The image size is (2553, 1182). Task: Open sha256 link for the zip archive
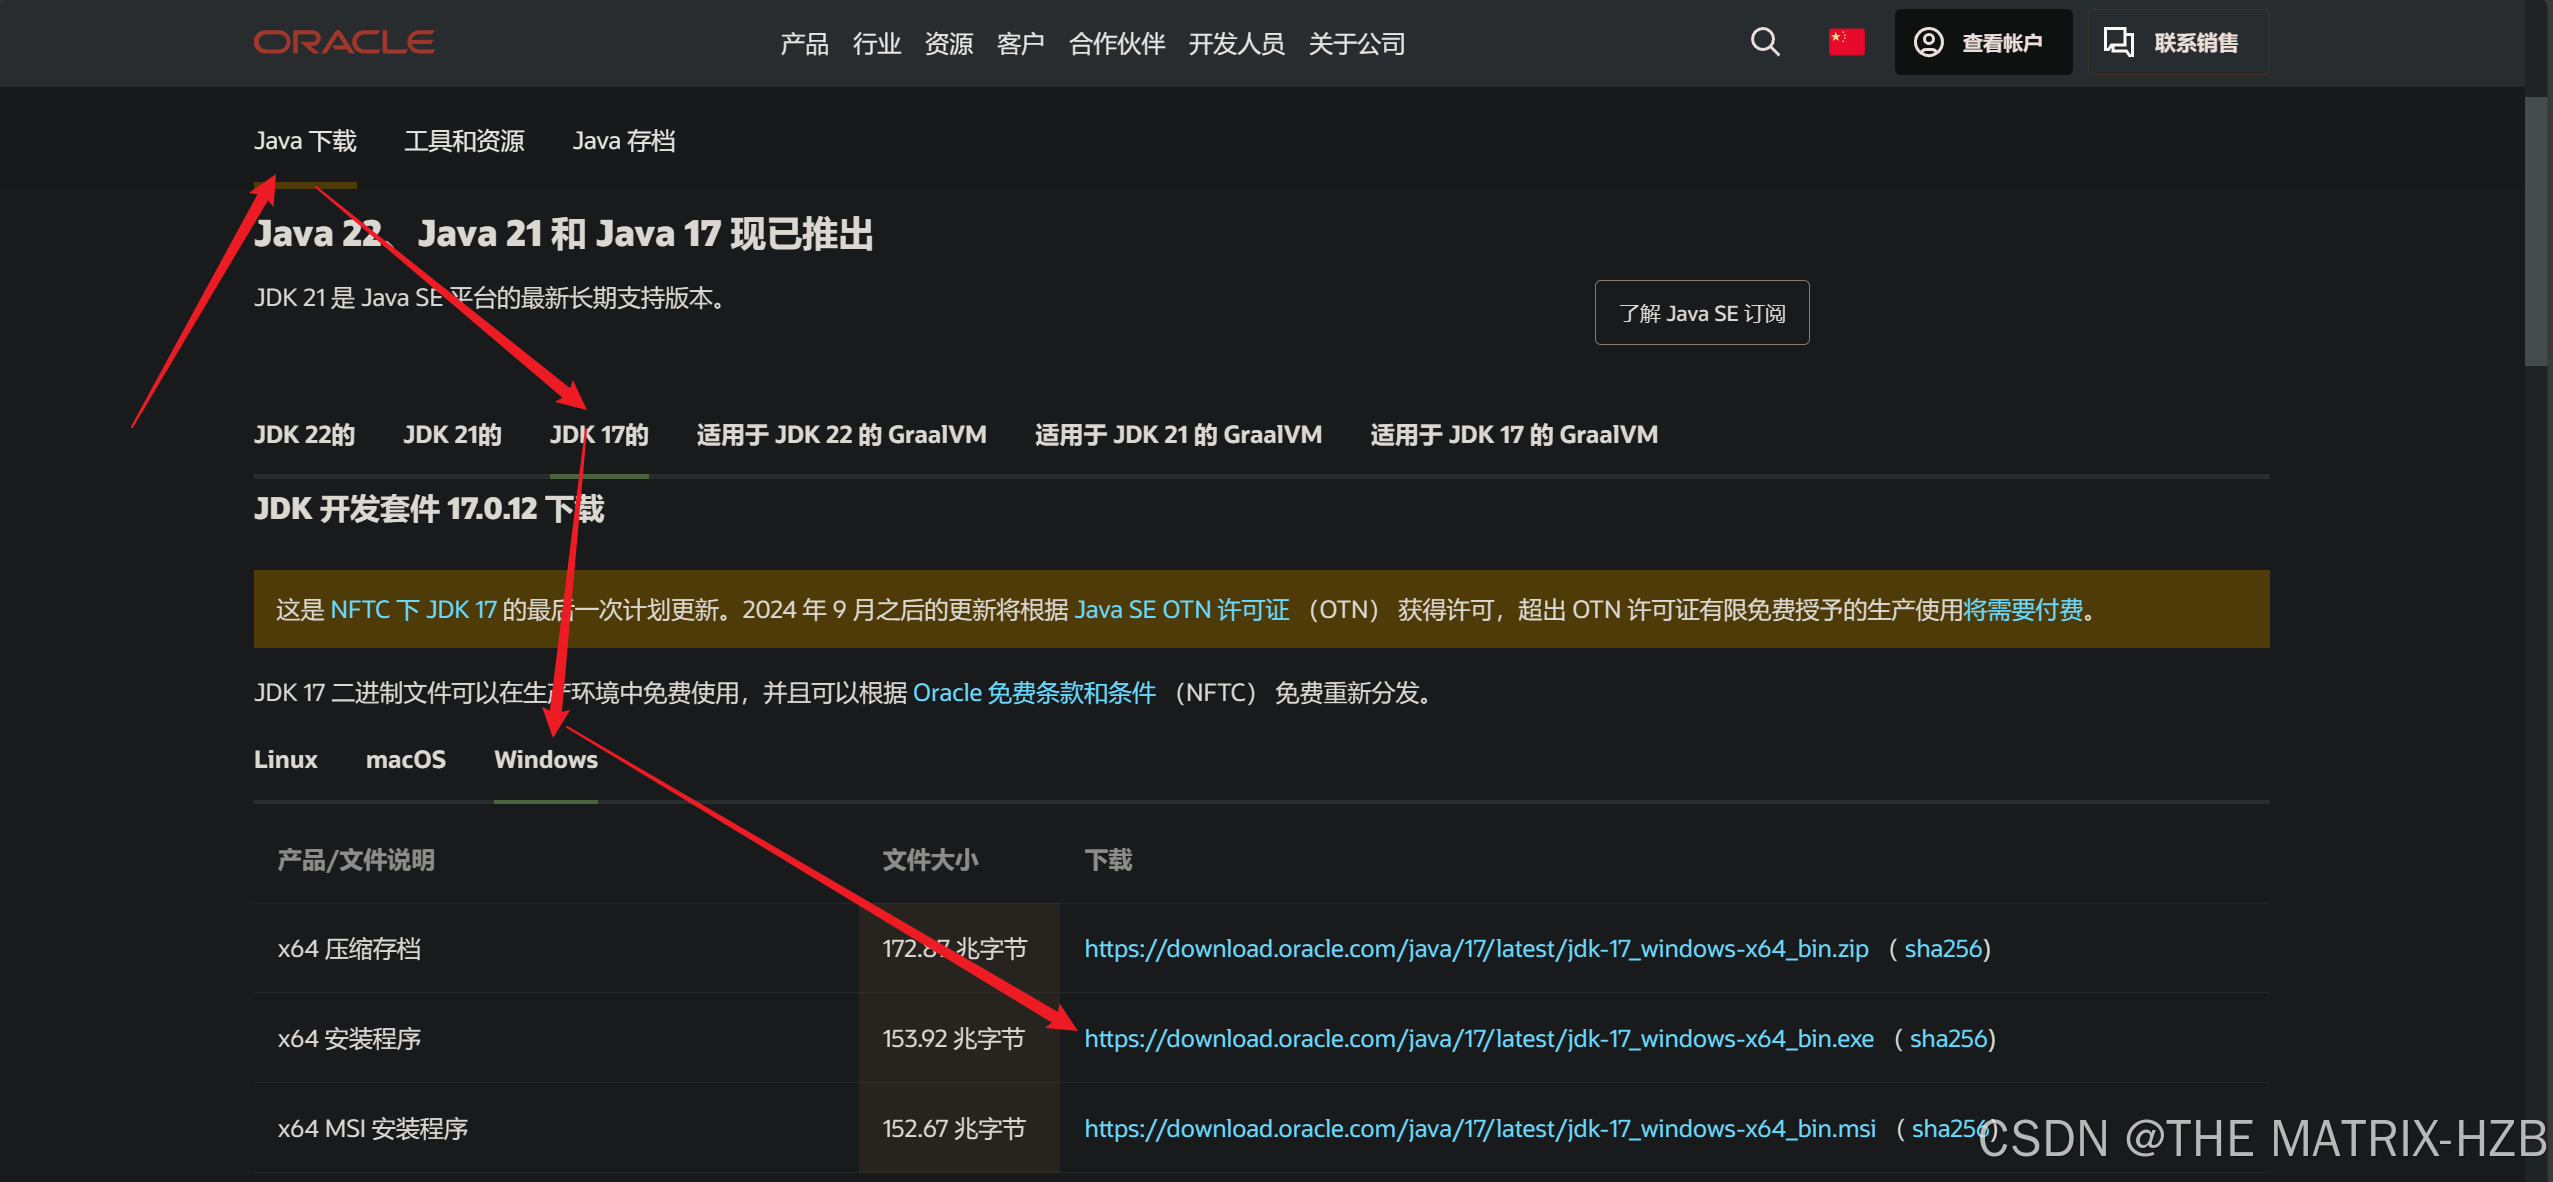1943,949
